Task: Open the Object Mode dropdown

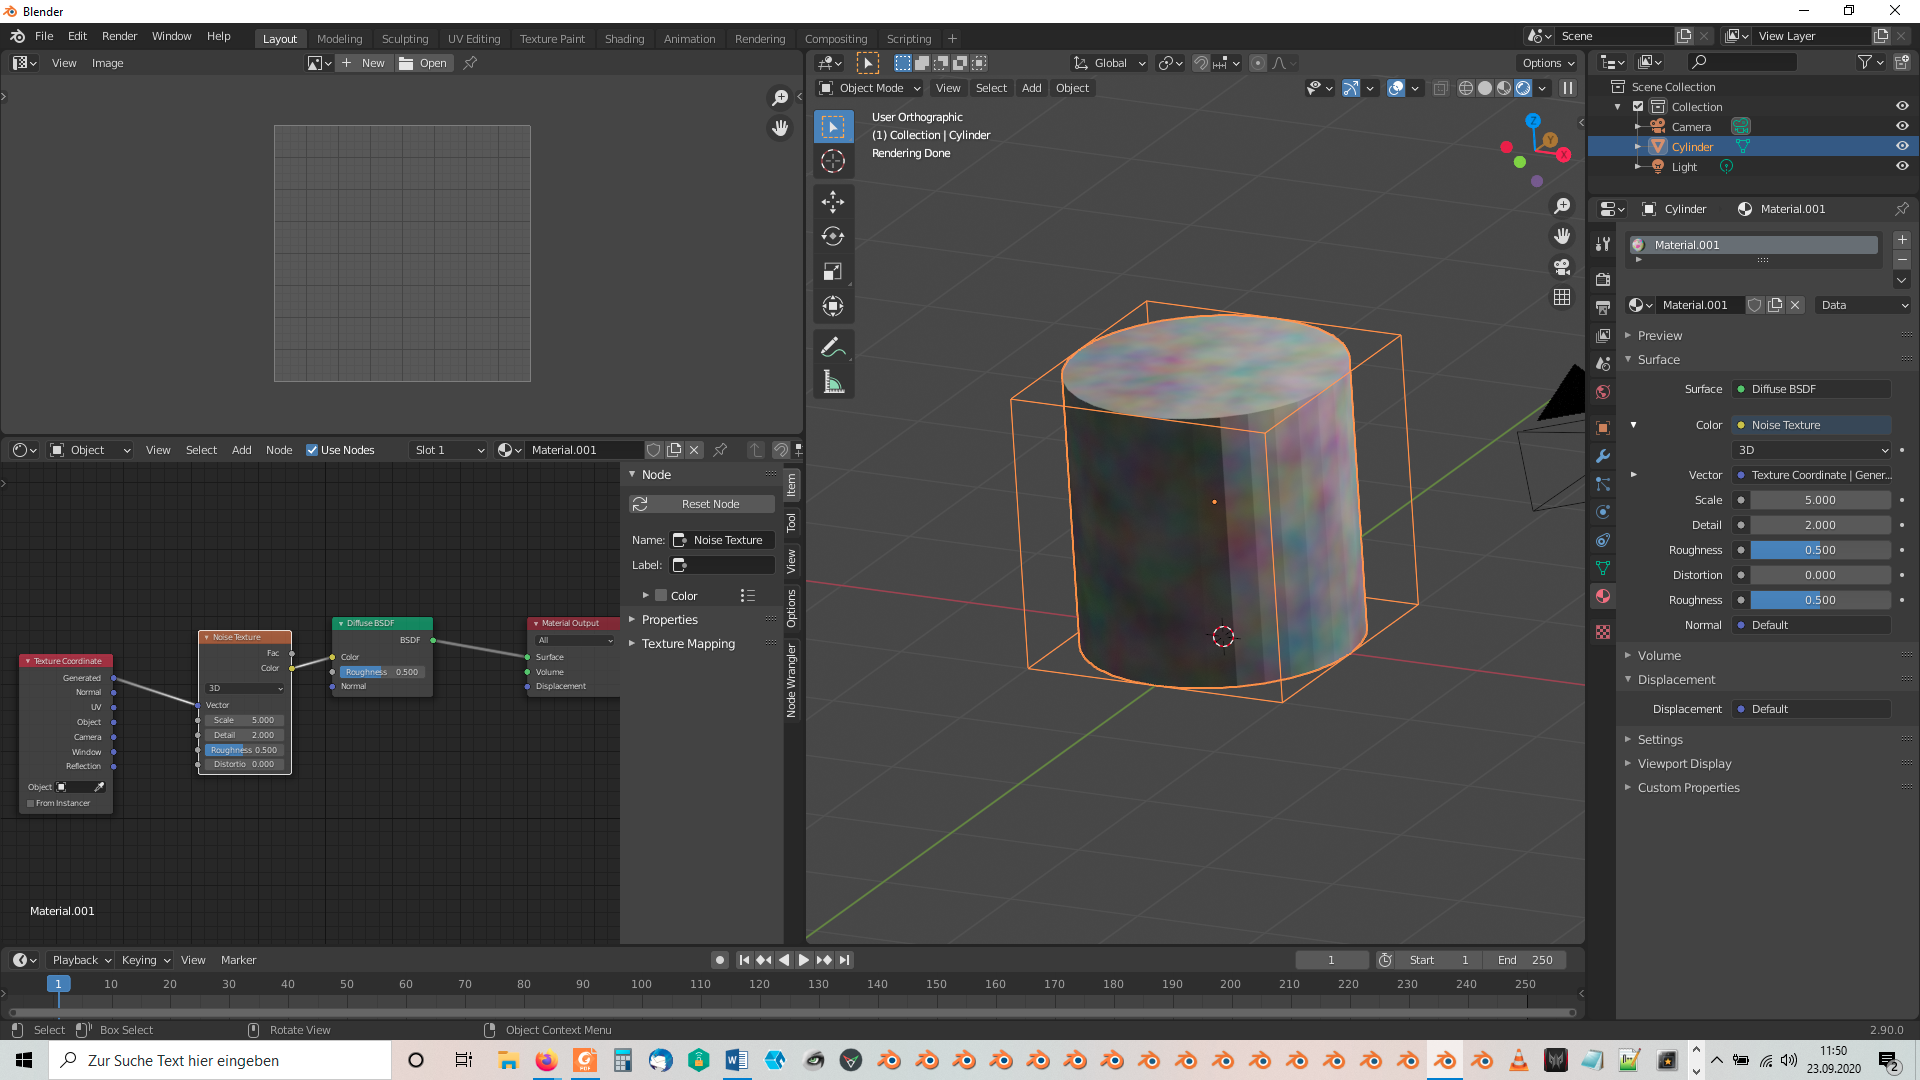Action: pyautogui.click(x=870, y=88)
